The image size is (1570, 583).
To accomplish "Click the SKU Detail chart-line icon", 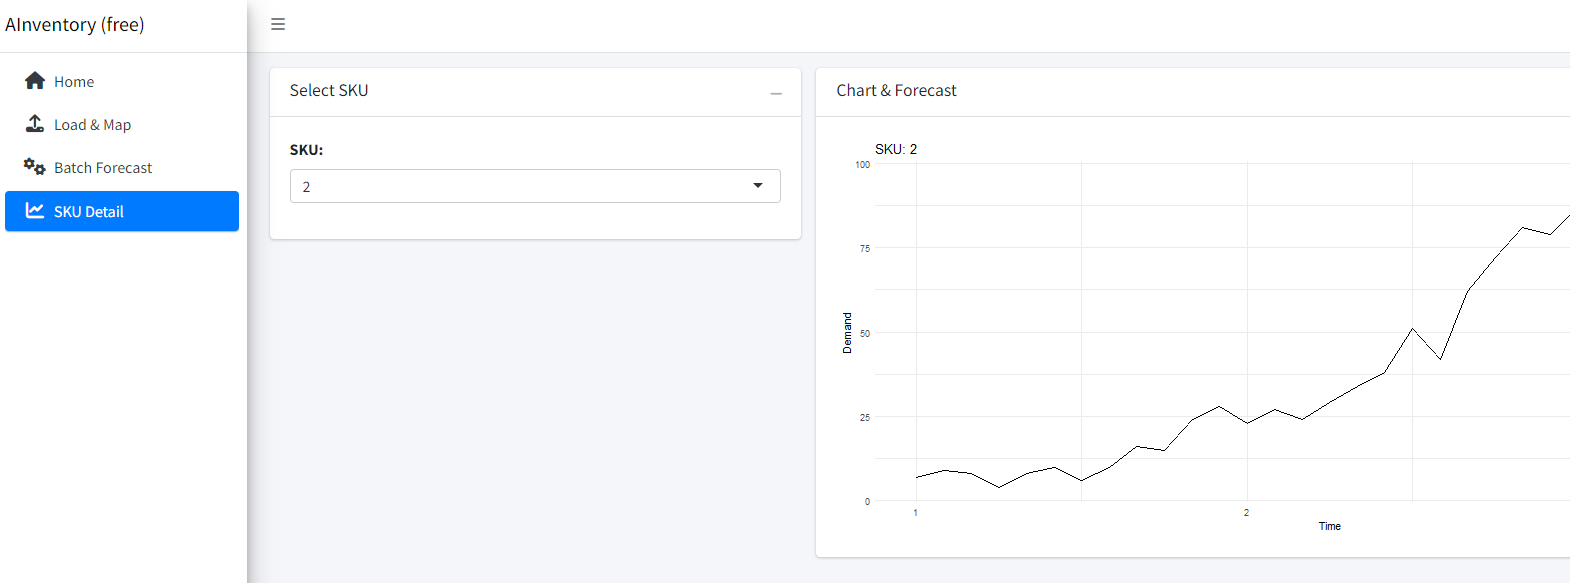I will 35,211.
